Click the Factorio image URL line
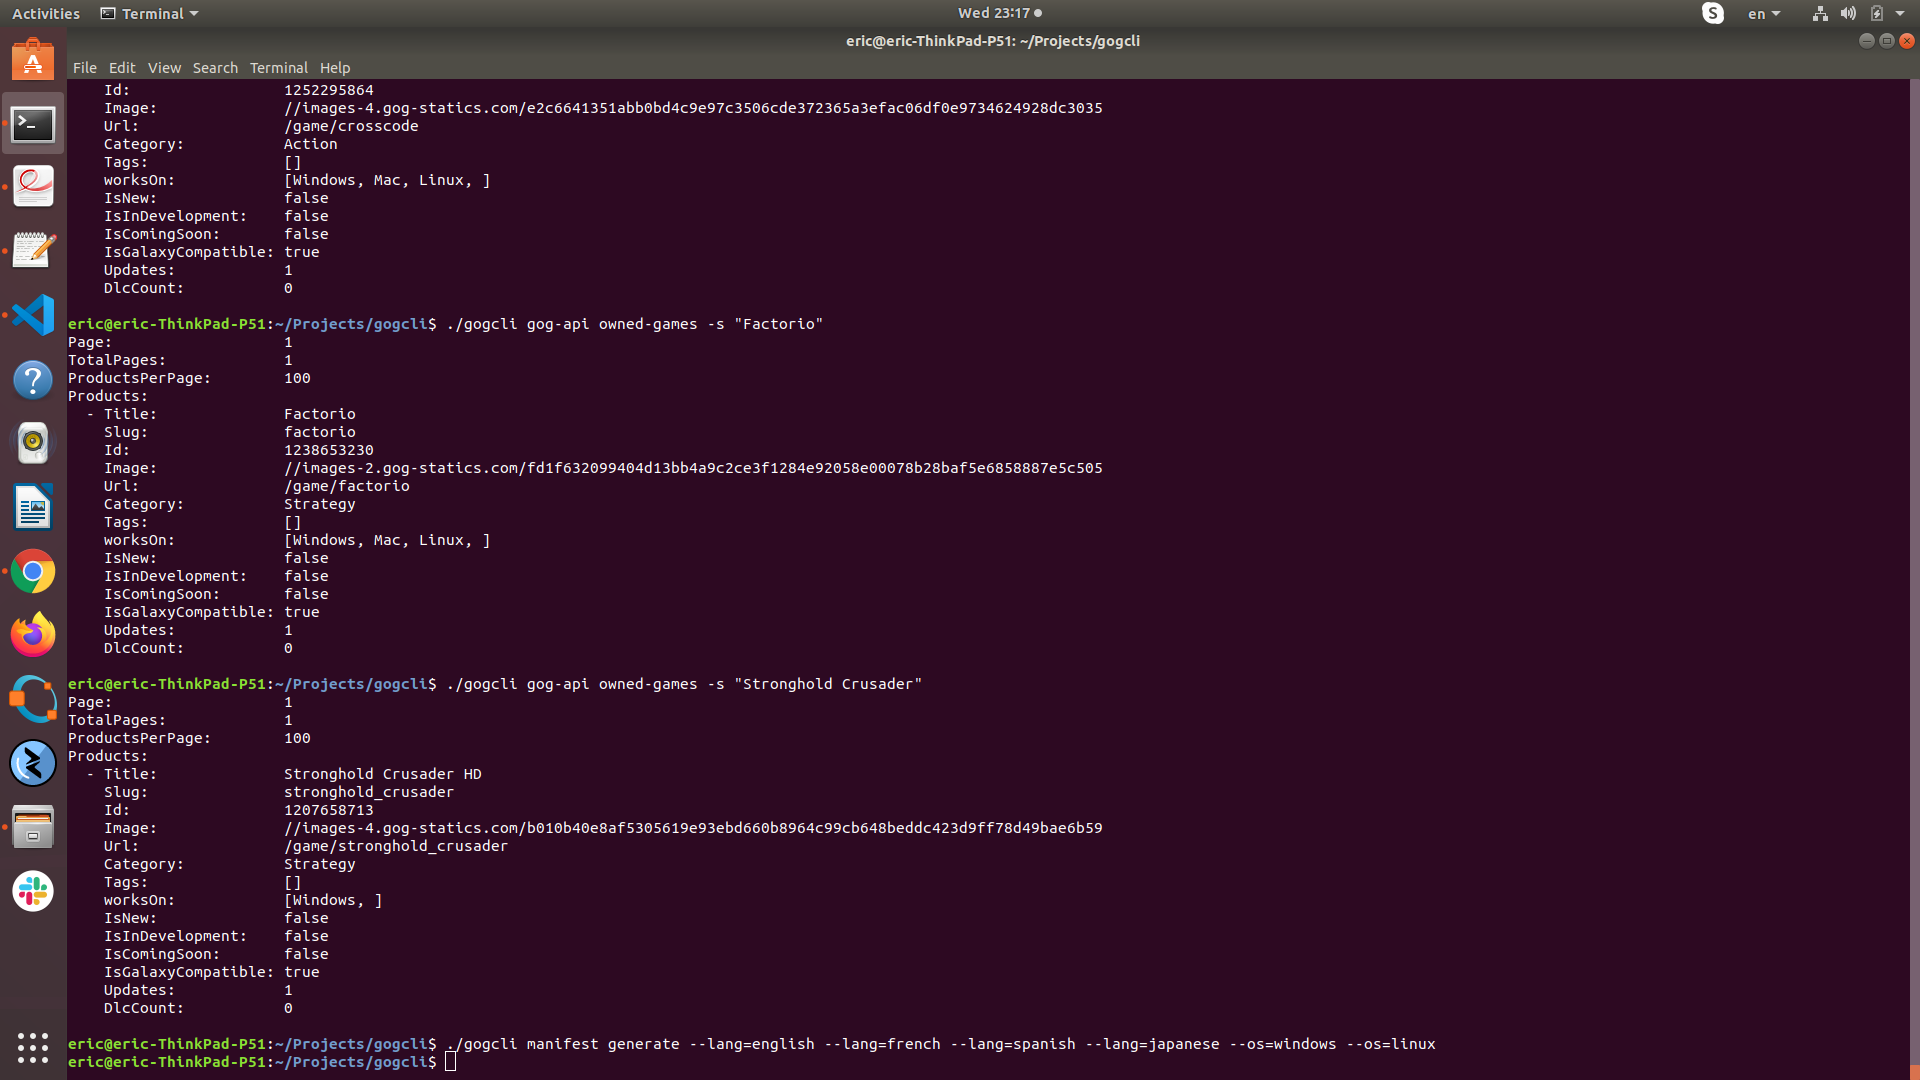This screenshot has width=1920, height=1080. pos(693,468)
